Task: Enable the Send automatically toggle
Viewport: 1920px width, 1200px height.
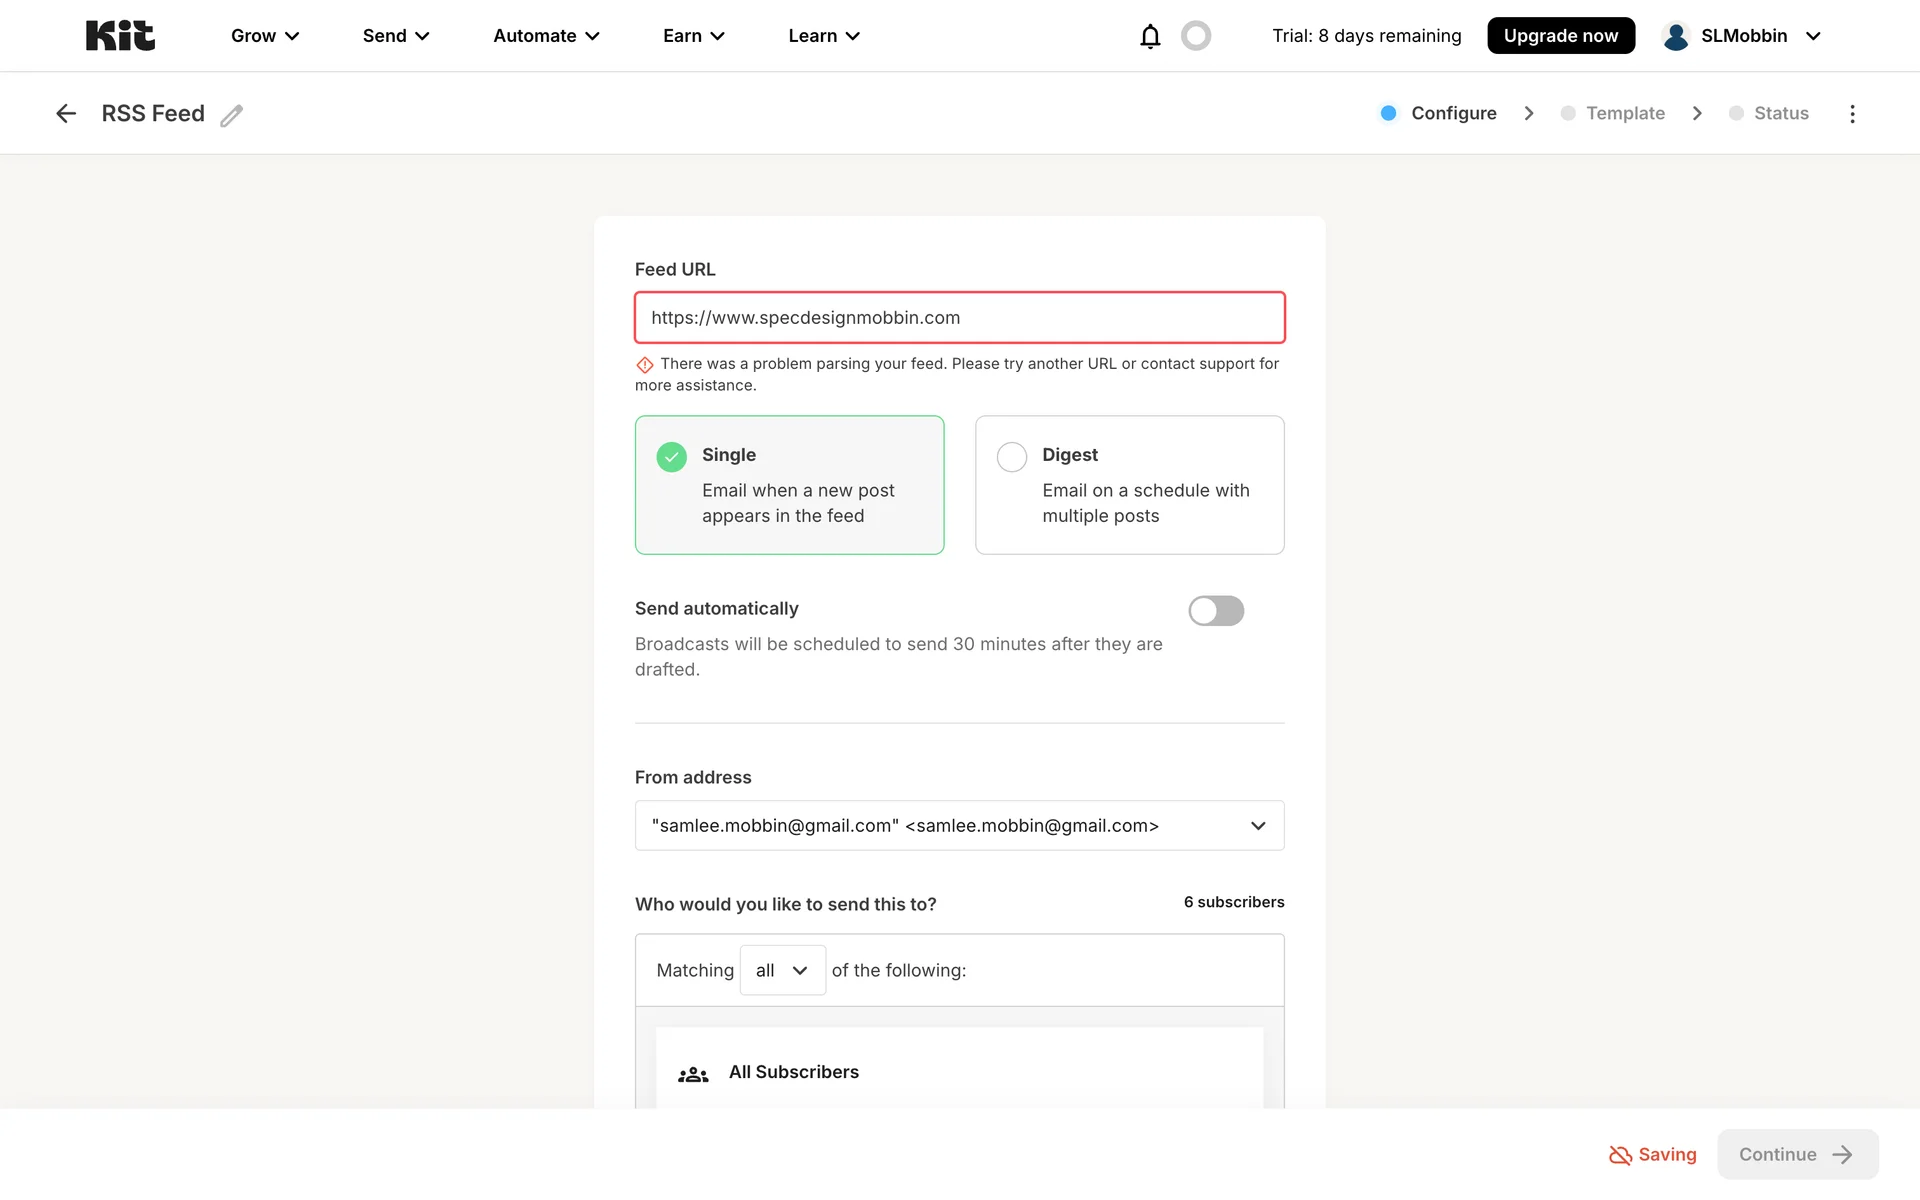Action: click(x=1216, y=611)
